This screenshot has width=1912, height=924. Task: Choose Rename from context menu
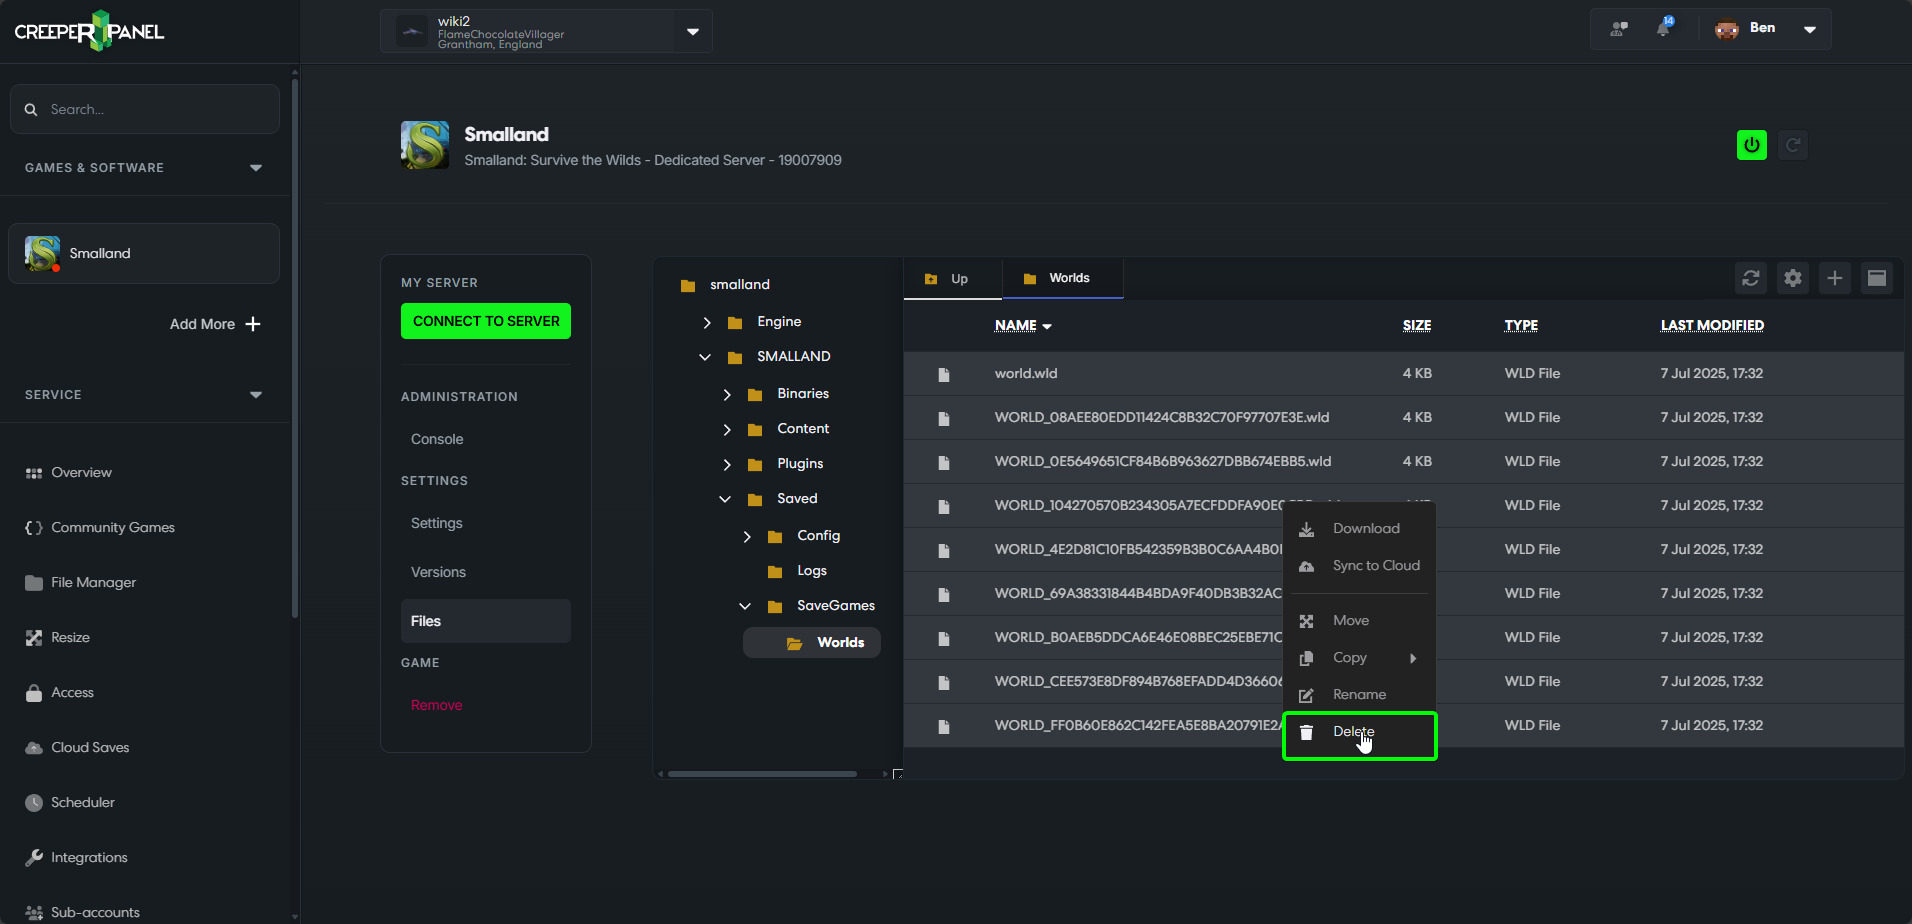coord(1360,694)
